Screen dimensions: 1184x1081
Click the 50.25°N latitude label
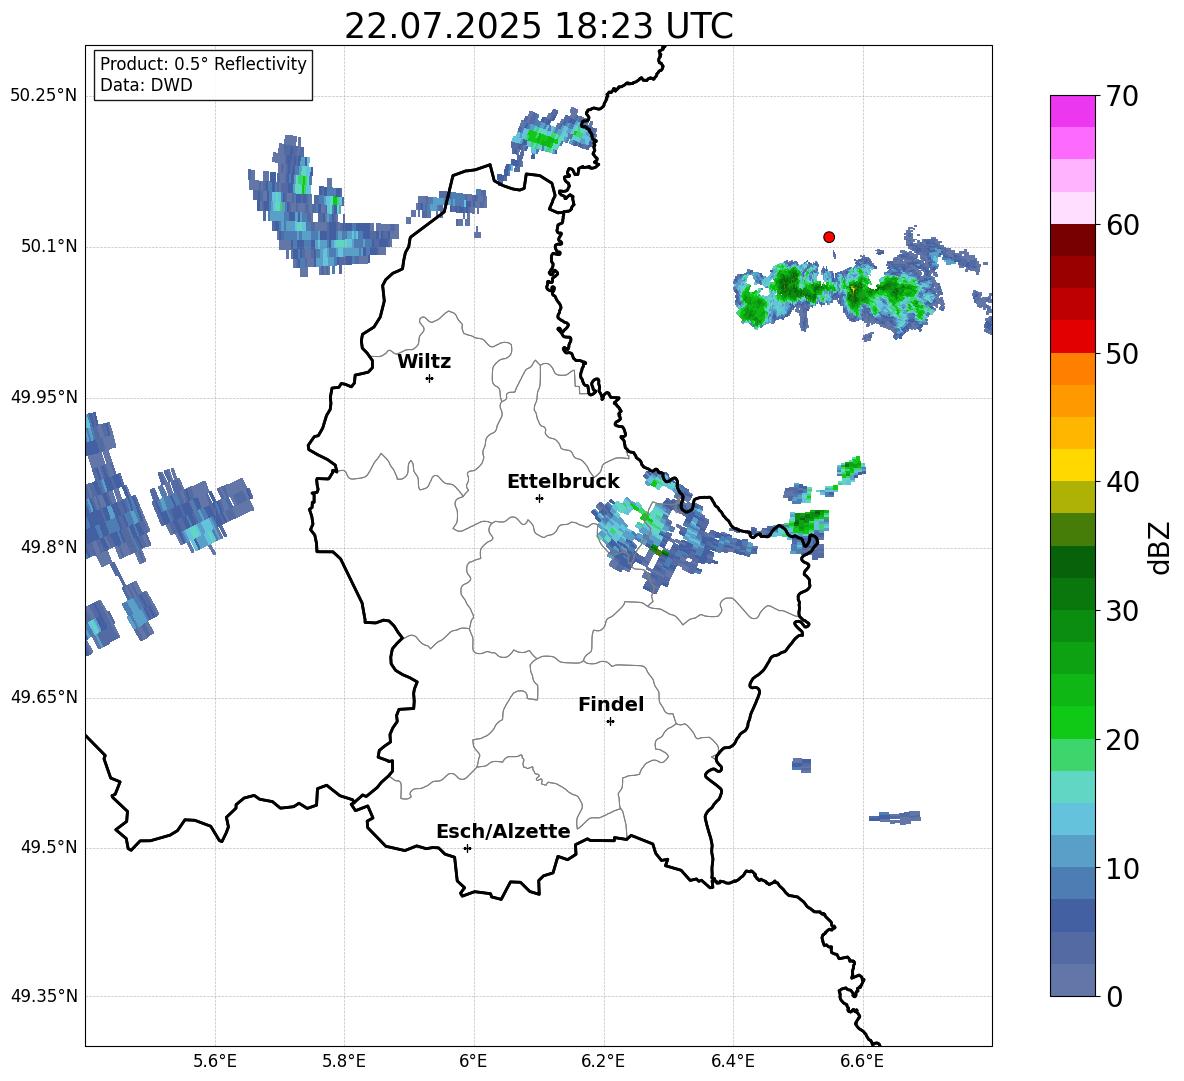pyautogui.click(x=44, y=96)
